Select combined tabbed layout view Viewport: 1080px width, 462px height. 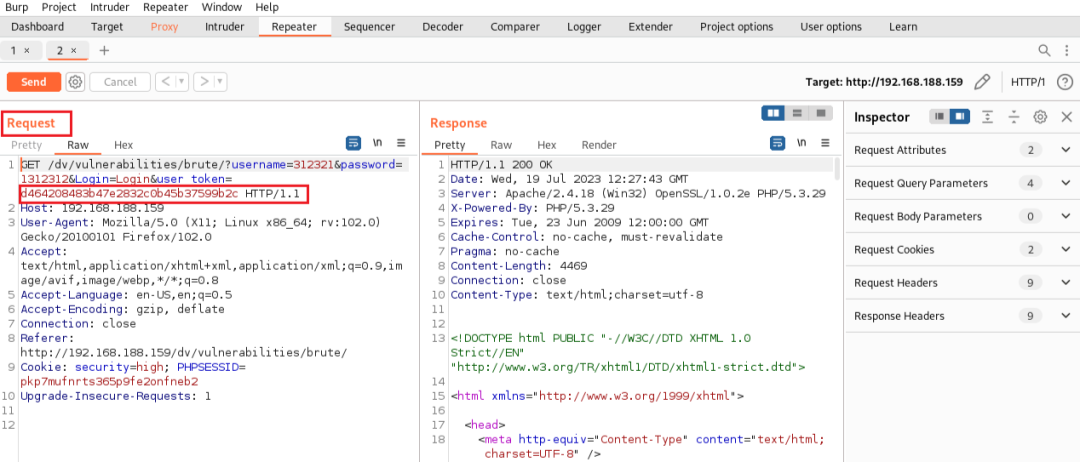[x=820, y=112]
